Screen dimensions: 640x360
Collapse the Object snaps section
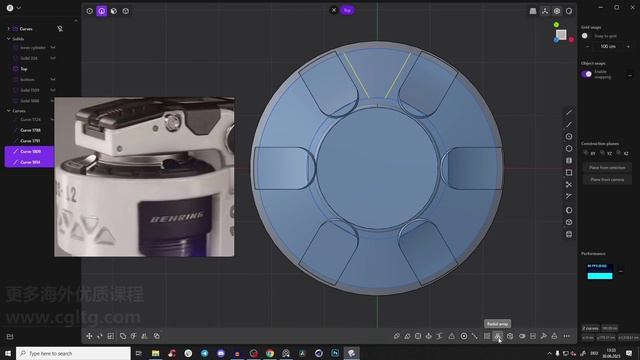tap(630, 76)
